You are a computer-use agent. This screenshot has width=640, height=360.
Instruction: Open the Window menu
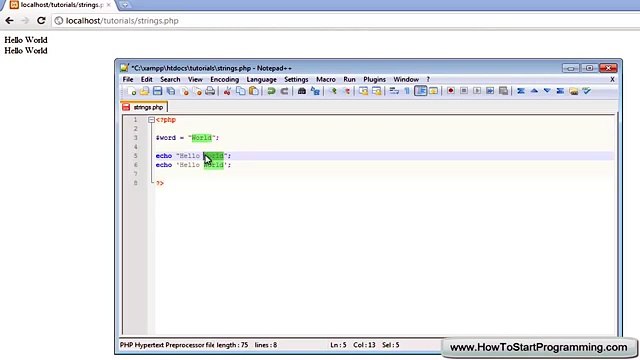point(406,80)
